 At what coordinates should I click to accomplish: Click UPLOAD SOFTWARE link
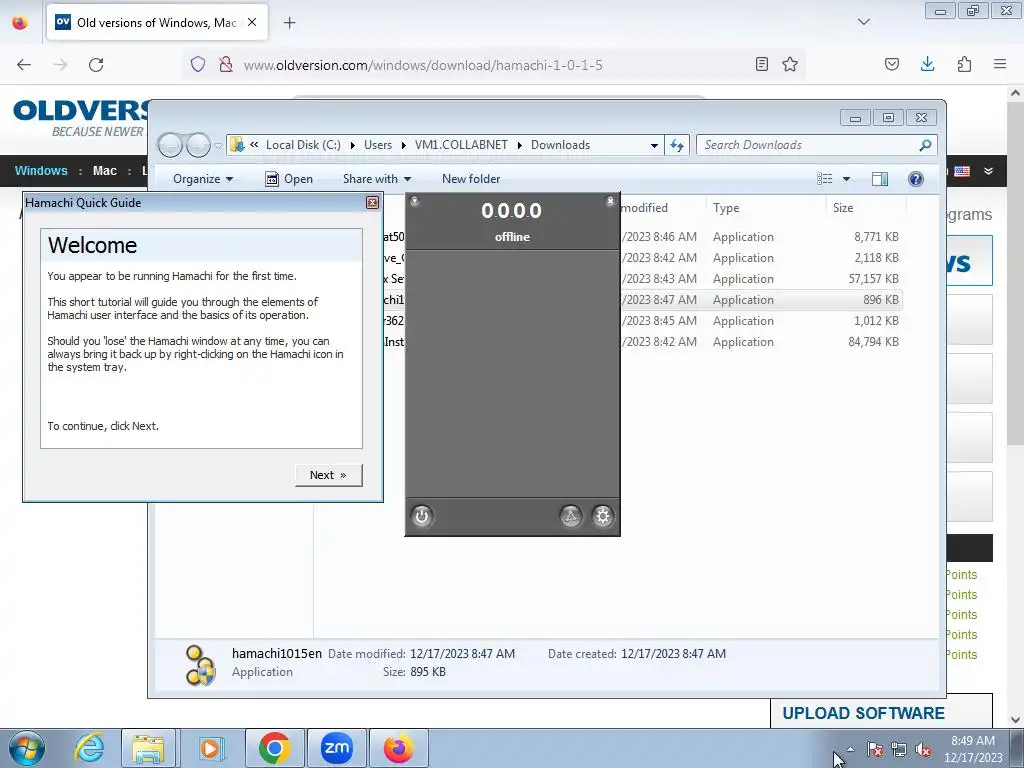863,713
